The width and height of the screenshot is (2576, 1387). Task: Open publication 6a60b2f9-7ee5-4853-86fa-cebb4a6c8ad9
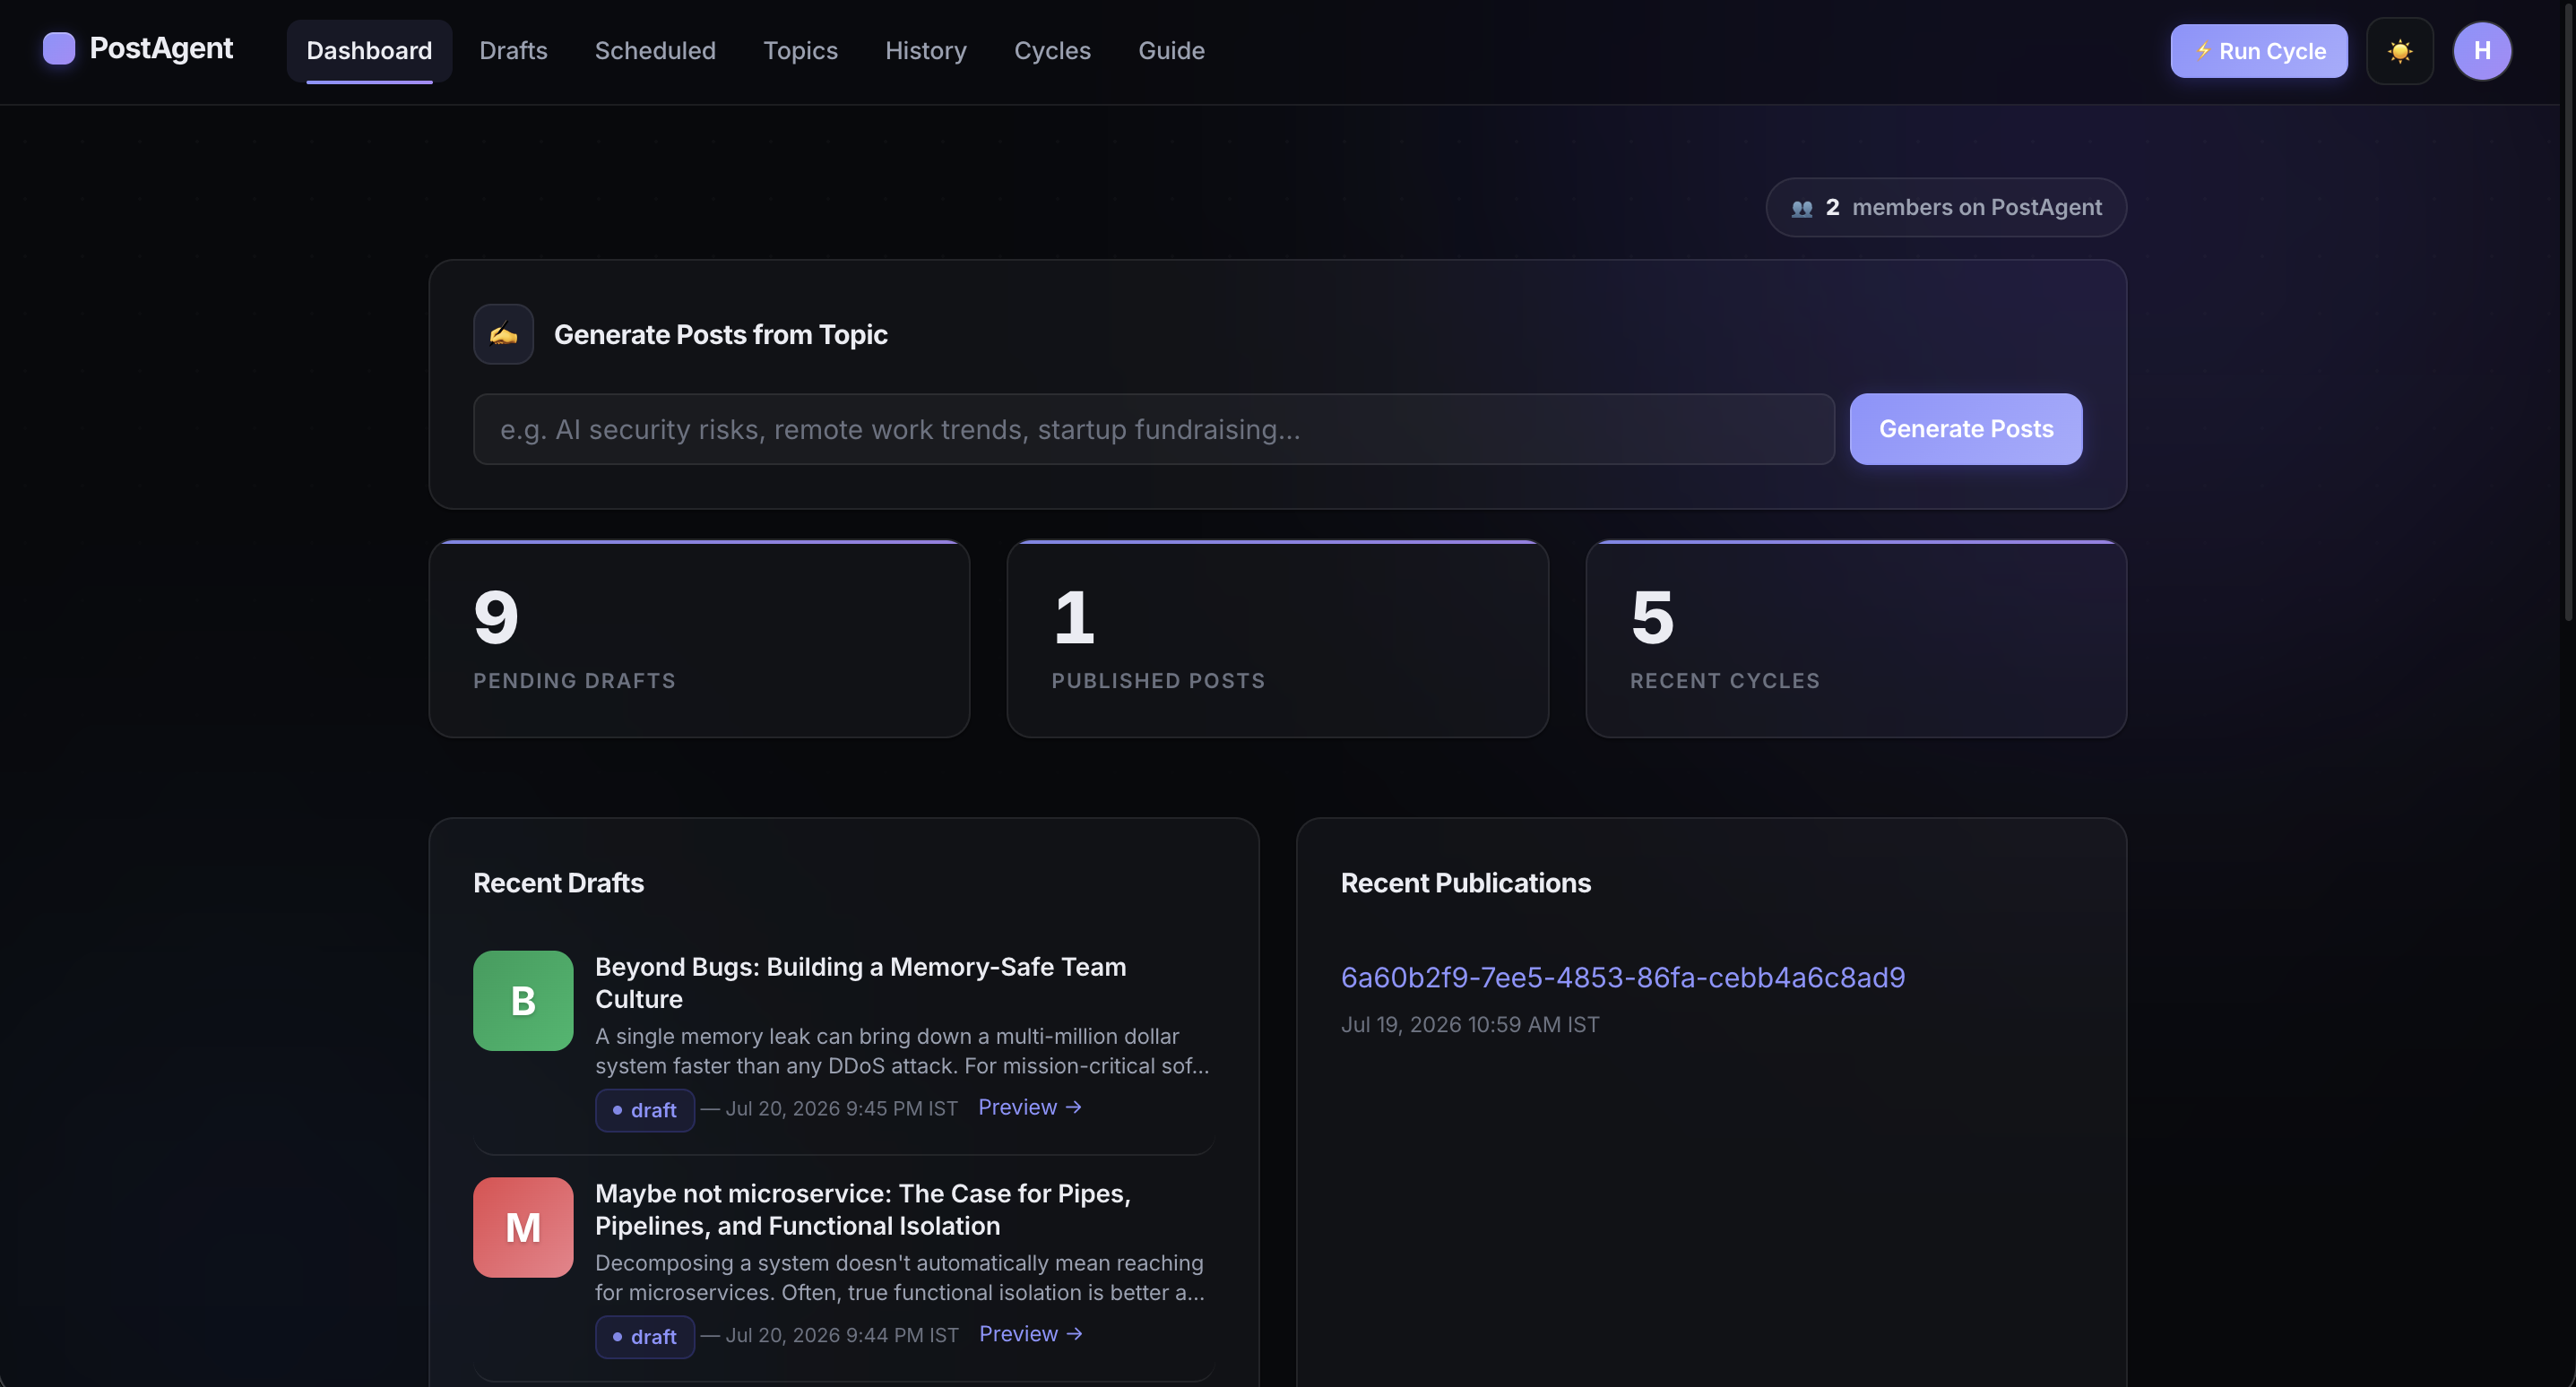(x=1622, y=977)
